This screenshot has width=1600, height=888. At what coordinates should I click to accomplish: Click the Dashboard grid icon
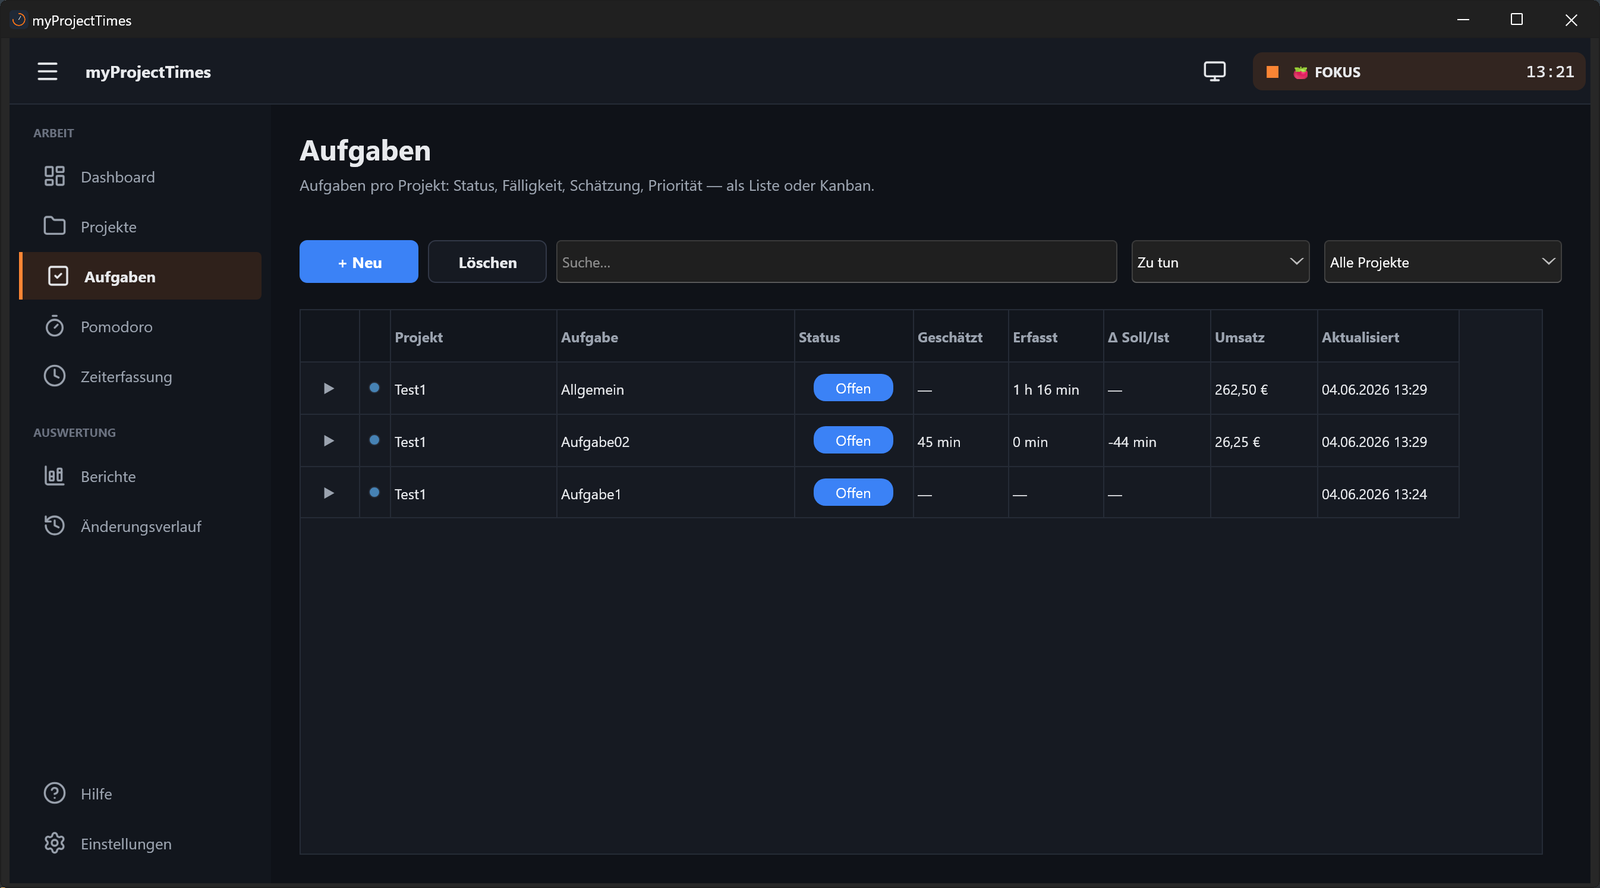point(54,177)
